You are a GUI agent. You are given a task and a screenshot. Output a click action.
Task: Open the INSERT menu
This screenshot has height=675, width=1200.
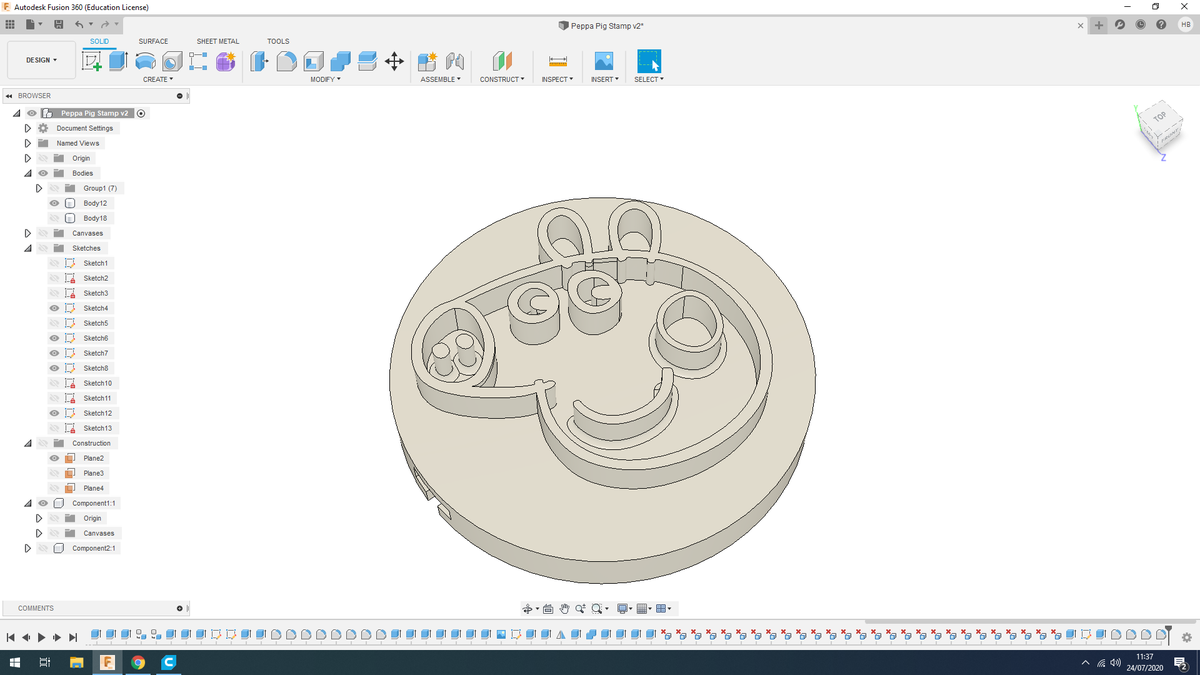tap(605, 79)
